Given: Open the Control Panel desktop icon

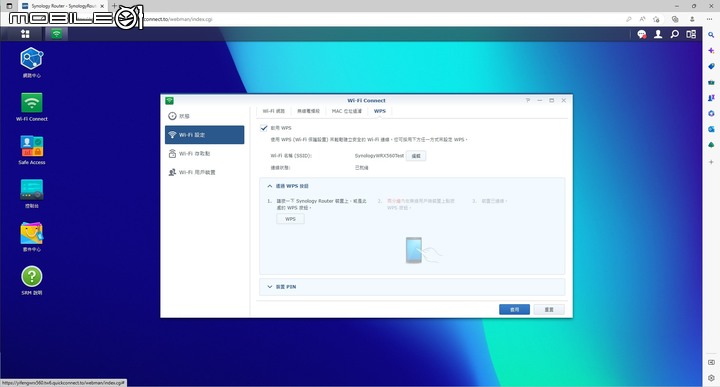Looking at the screenshot, I should (x=32, y=193).
